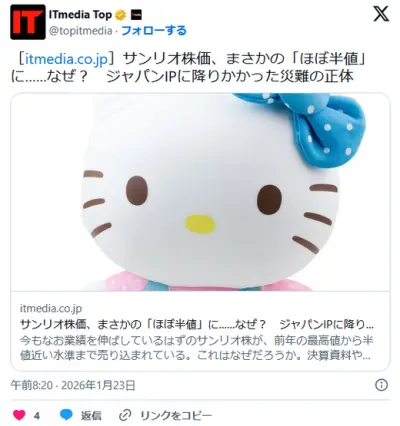Open the Hello Kitty article image
The height and width of the screenshot is (426, 400).
[200, 192]
